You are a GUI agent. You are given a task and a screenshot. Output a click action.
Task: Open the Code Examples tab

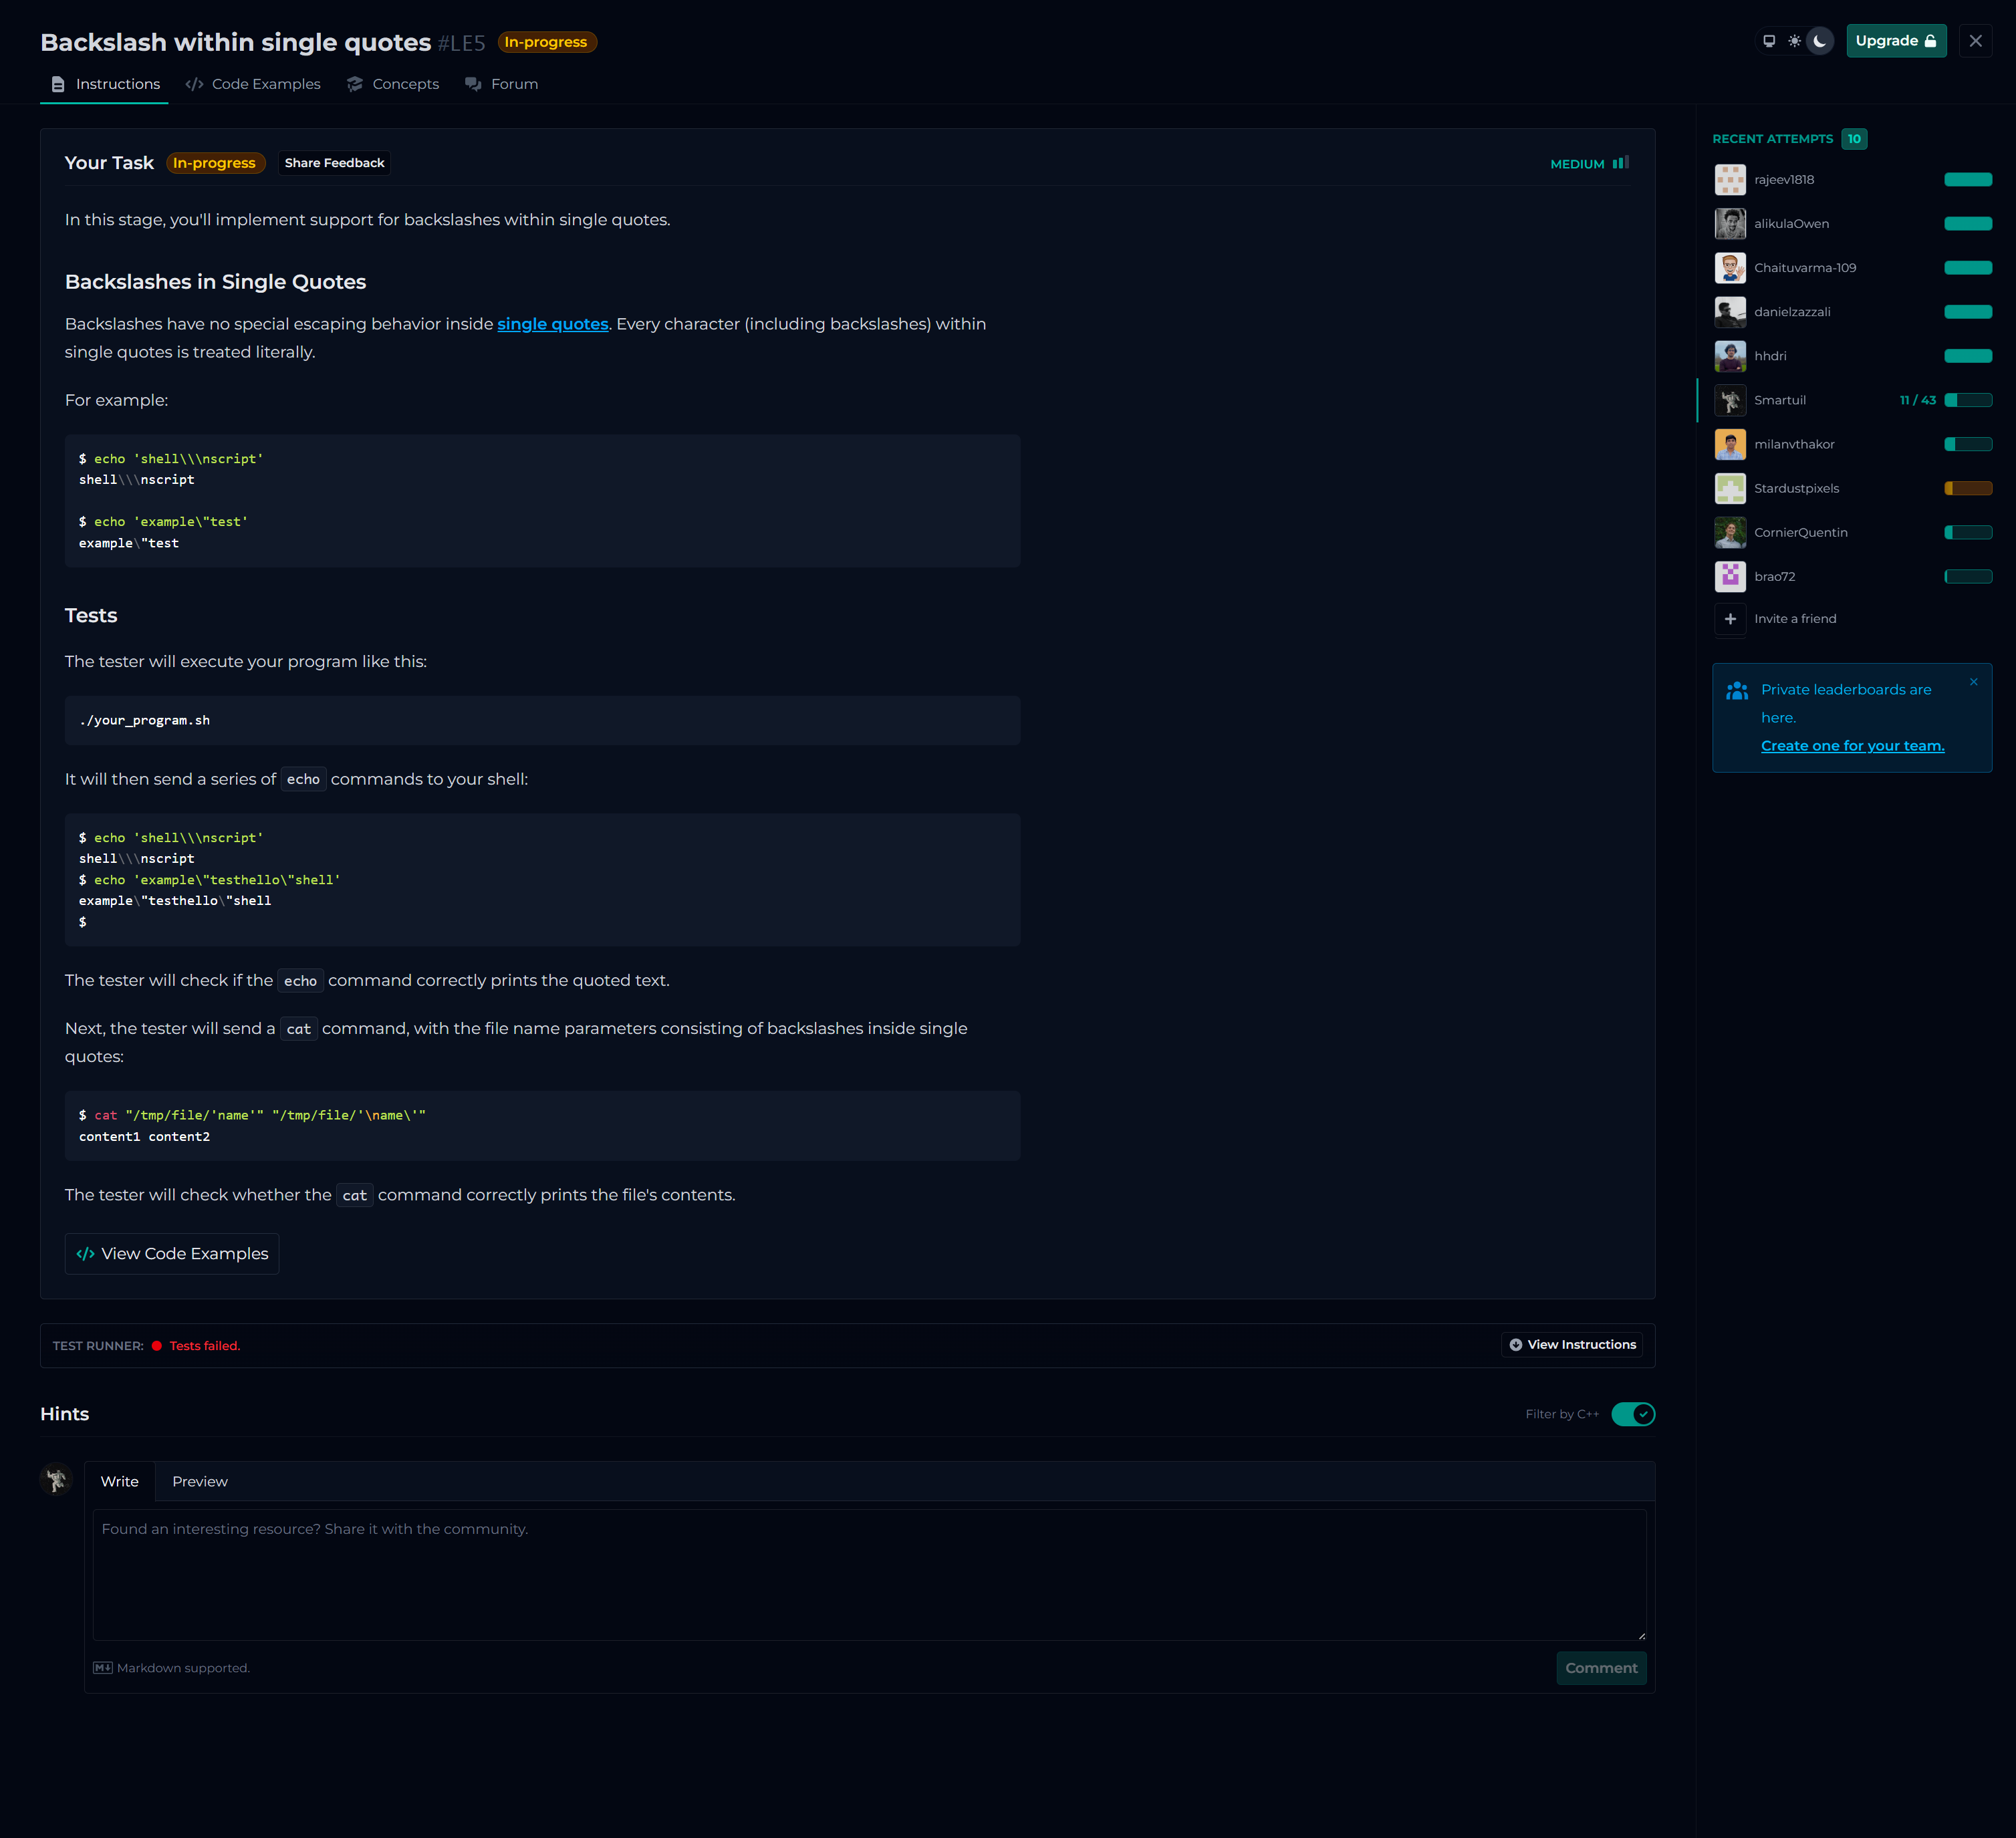click(x=253, y=84)
